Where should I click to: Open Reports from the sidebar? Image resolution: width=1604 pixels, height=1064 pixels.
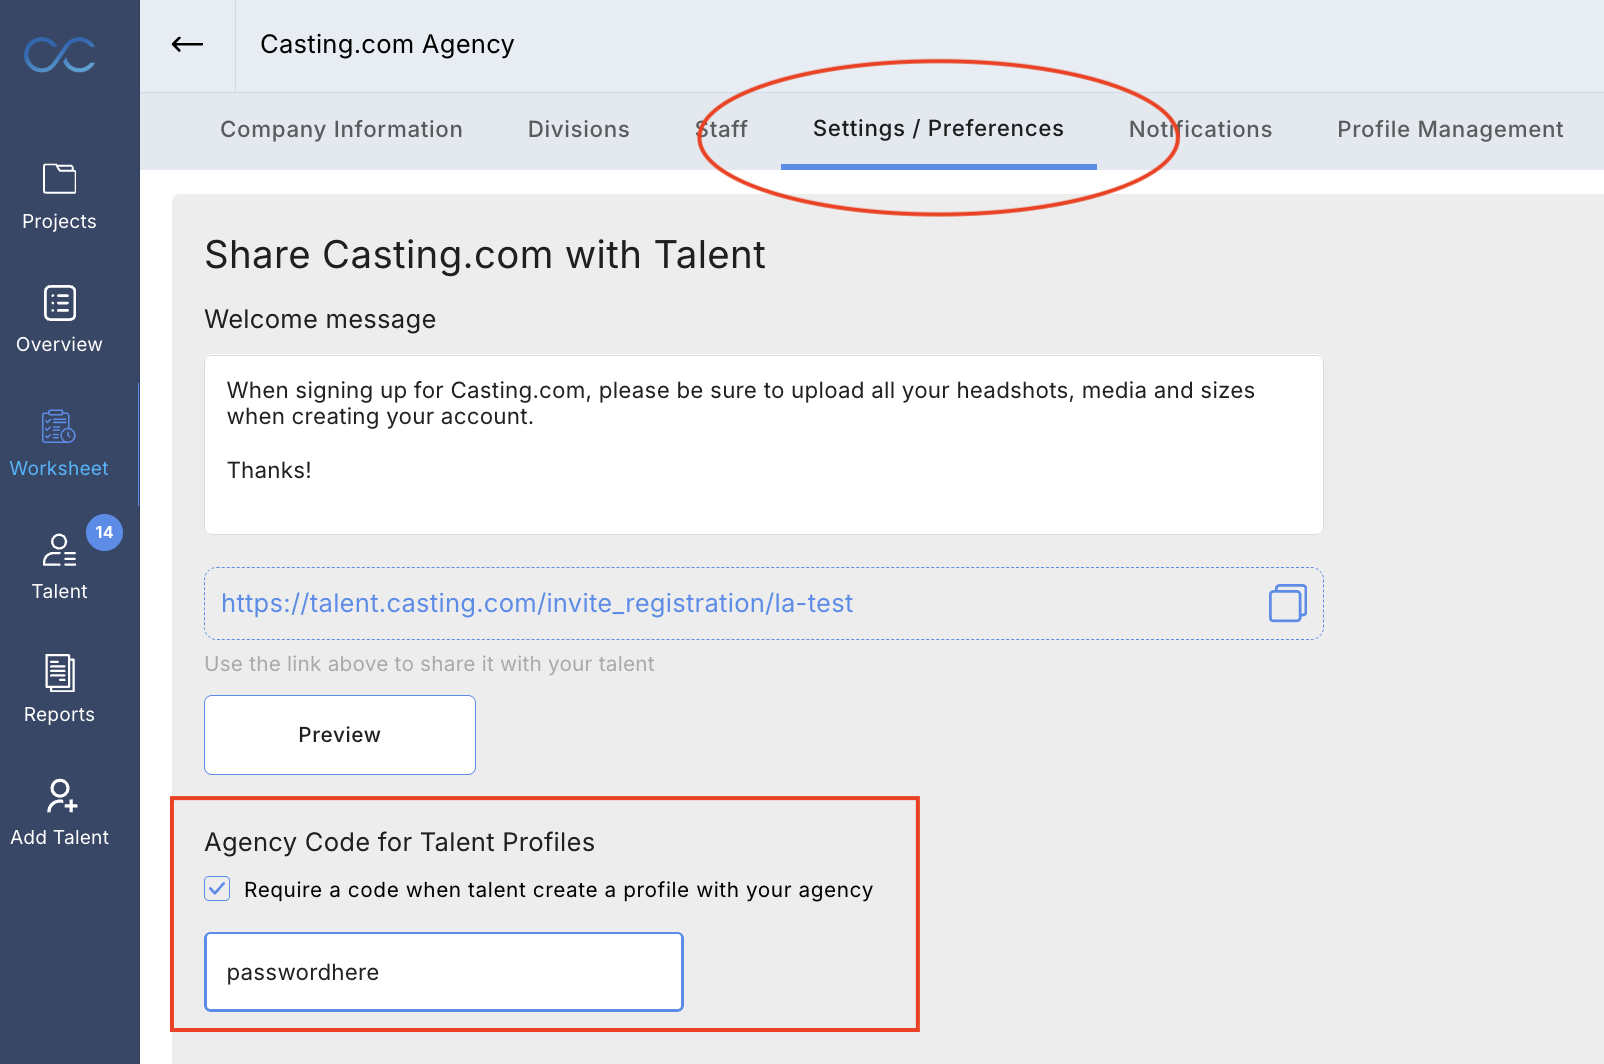[59, 690]
